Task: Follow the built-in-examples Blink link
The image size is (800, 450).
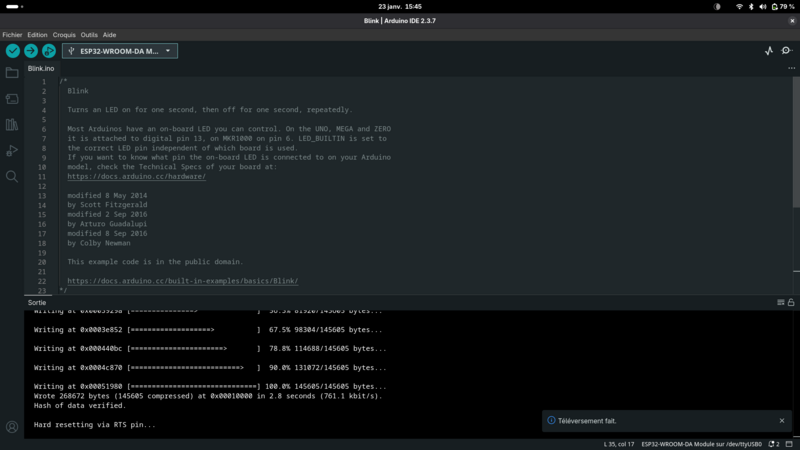Action: pyautogui.click(x=183, y=281)
